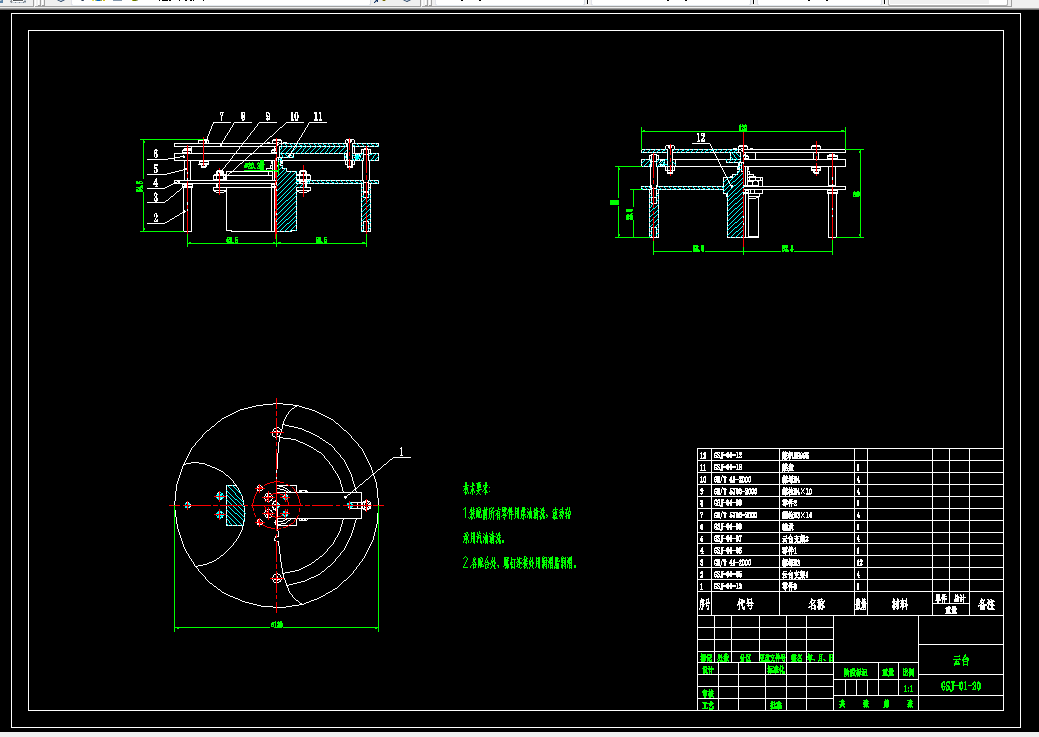Click callout number 3 in left section view
The height and width of the screenshot is (737, 1039).
coord(156,197)
